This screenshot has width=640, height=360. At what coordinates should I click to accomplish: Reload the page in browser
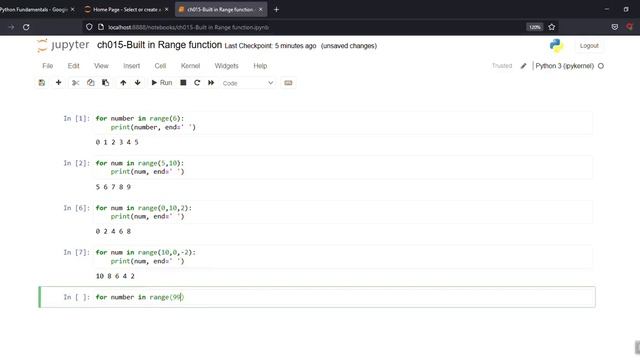tap(26, 27)
